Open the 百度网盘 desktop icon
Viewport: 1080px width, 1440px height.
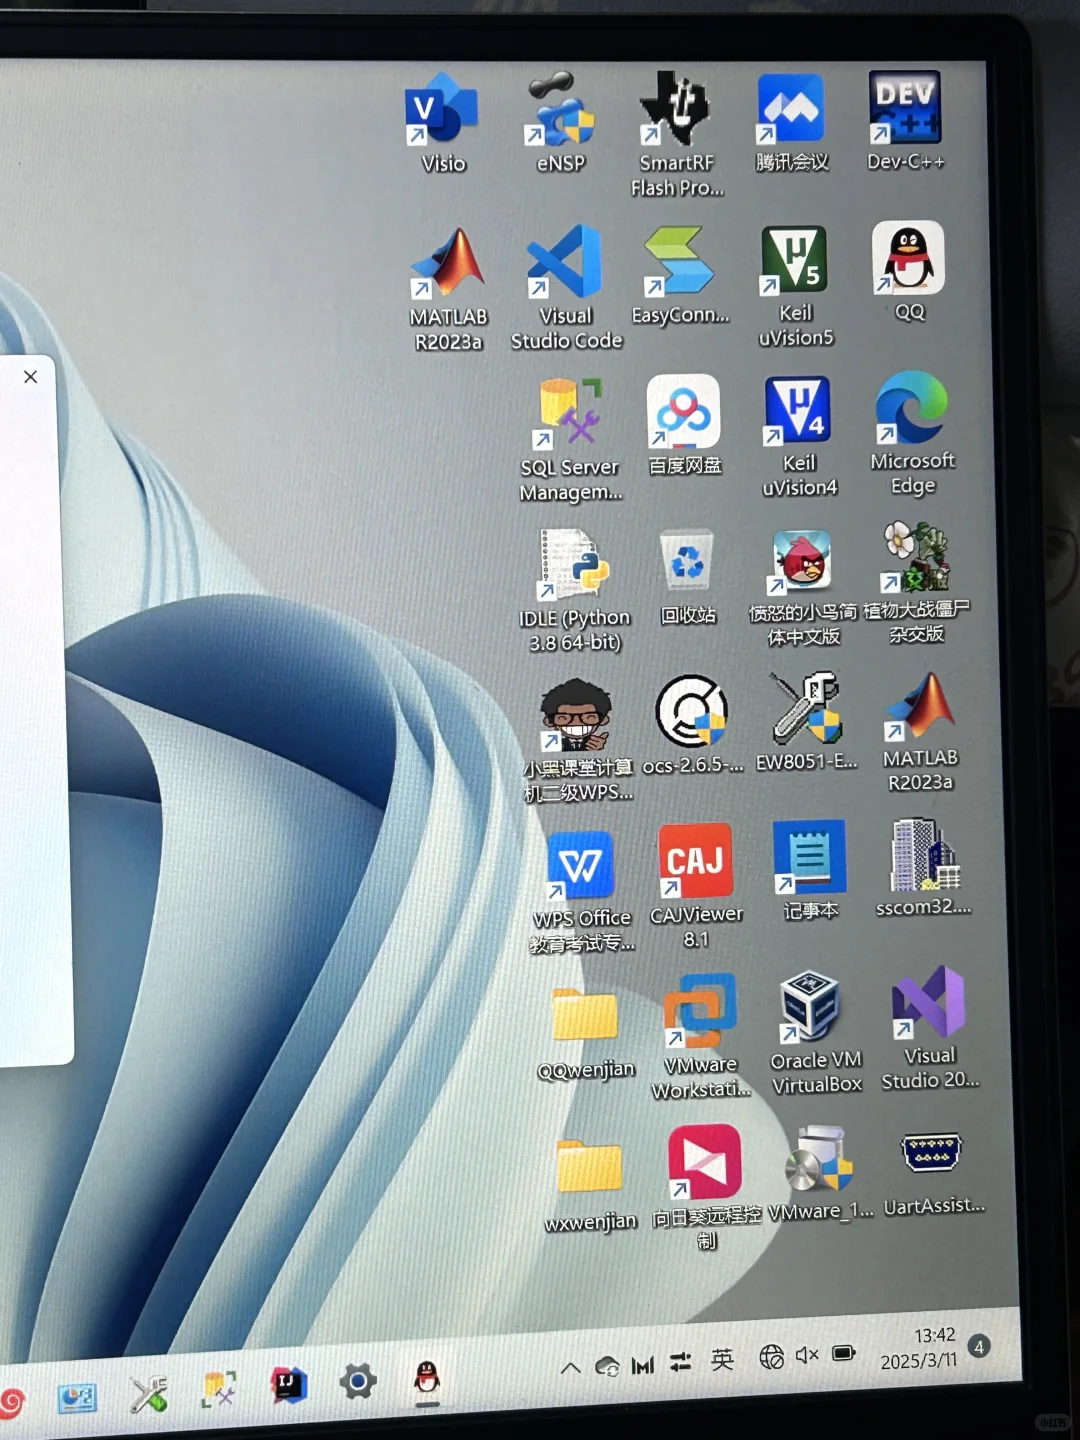click(684, 425)
